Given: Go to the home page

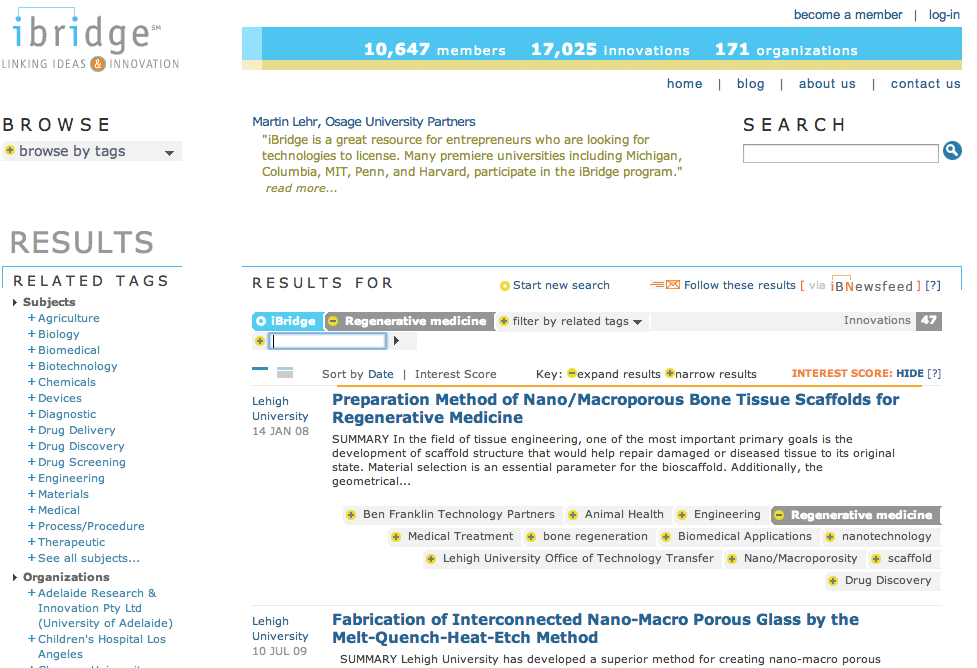Looking at the screenshot, I should click(x=684, y=84).
